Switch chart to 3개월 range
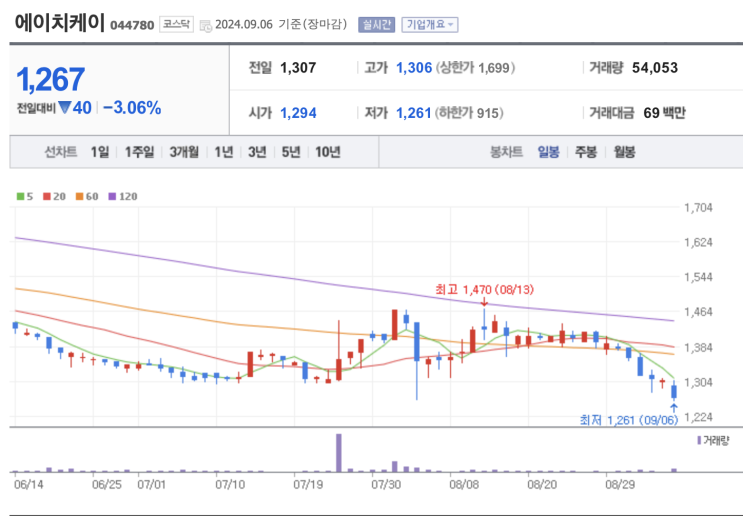This screenshot has height=516, width=743. tap(184, 152)
